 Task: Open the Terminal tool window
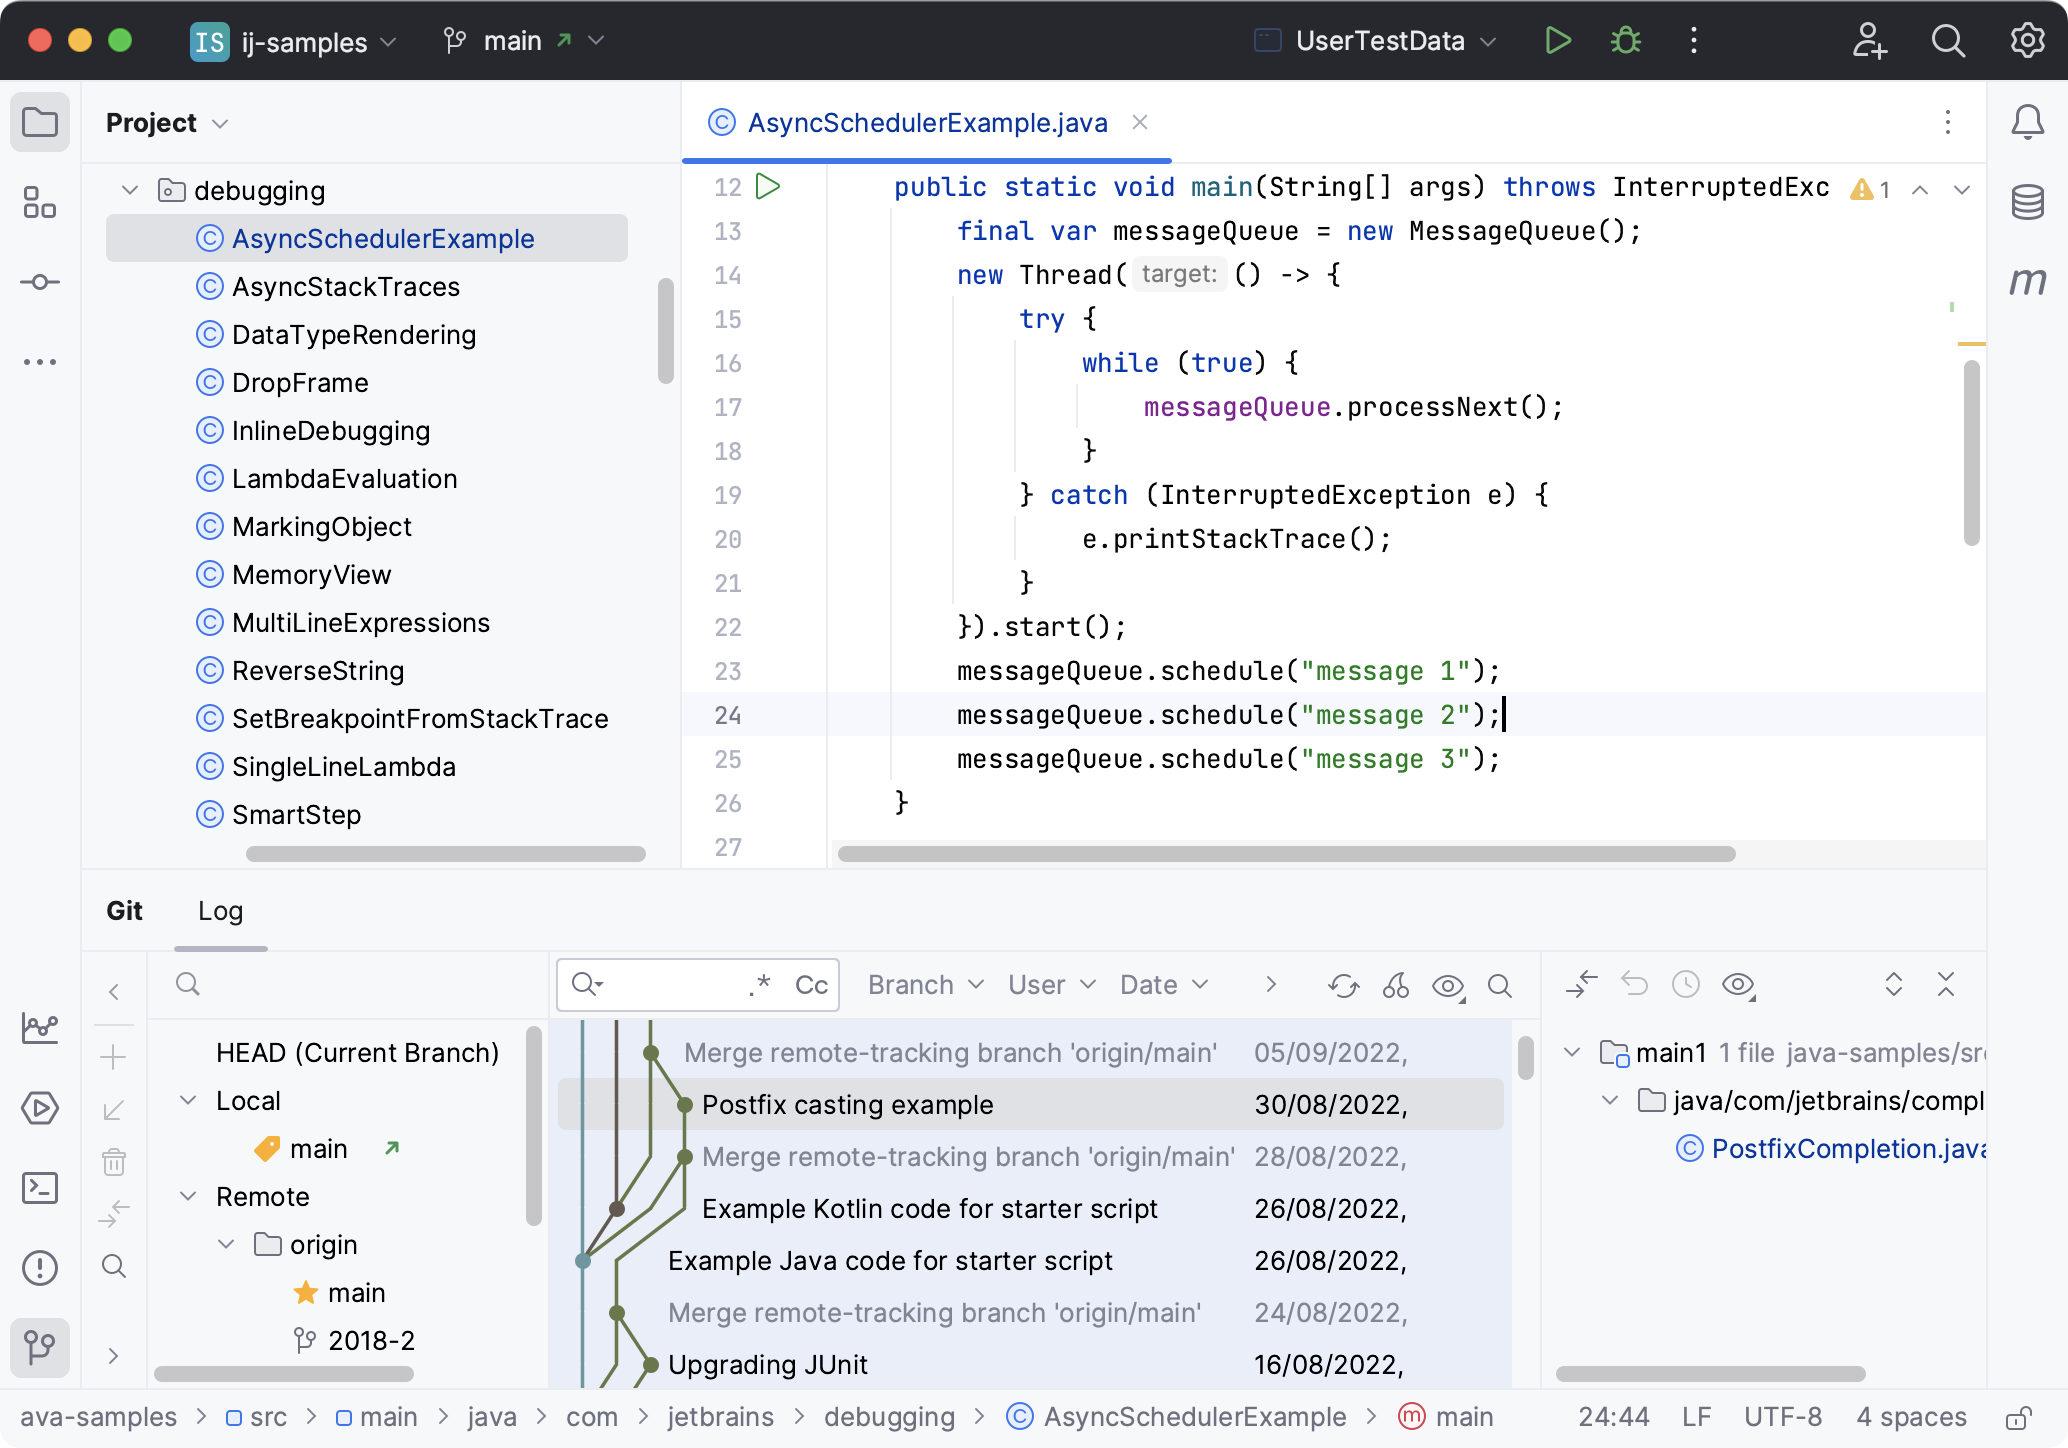click(40, 1188)
